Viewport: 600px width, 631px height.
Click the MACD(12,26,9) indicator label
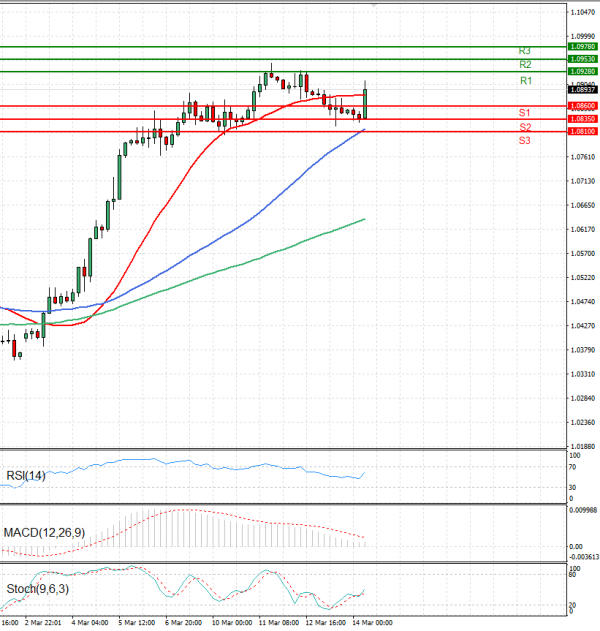(44, 533)
